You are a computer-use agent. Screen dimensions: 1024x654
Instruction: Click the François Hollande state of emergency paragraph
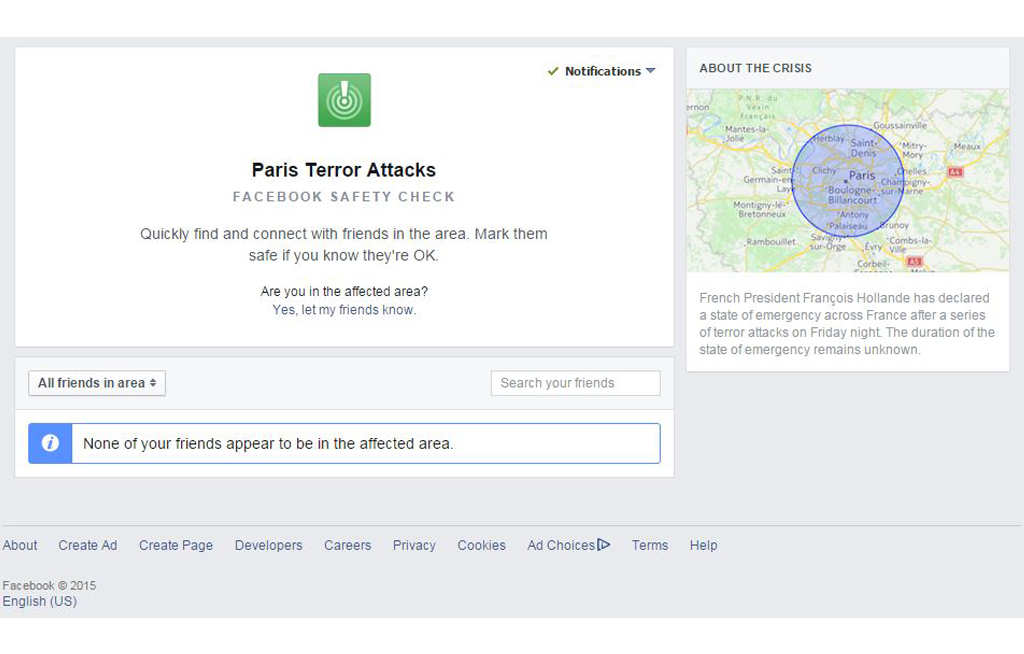[x=847, y=323]
